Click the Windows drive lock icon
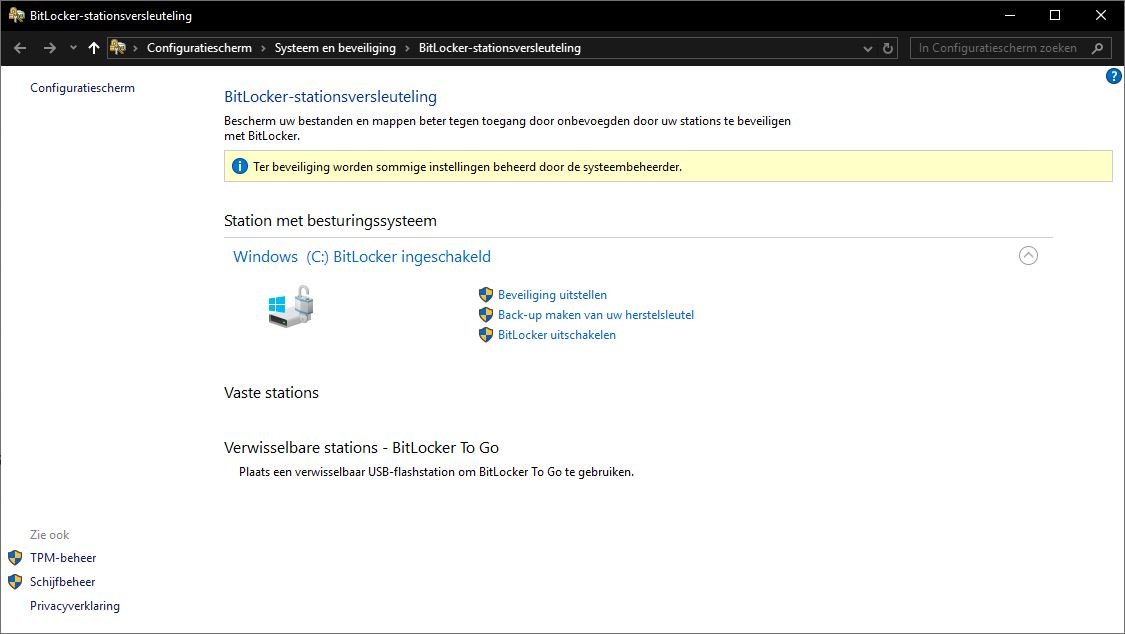This screenshot has height=634, width=1125. click(291, 307)
